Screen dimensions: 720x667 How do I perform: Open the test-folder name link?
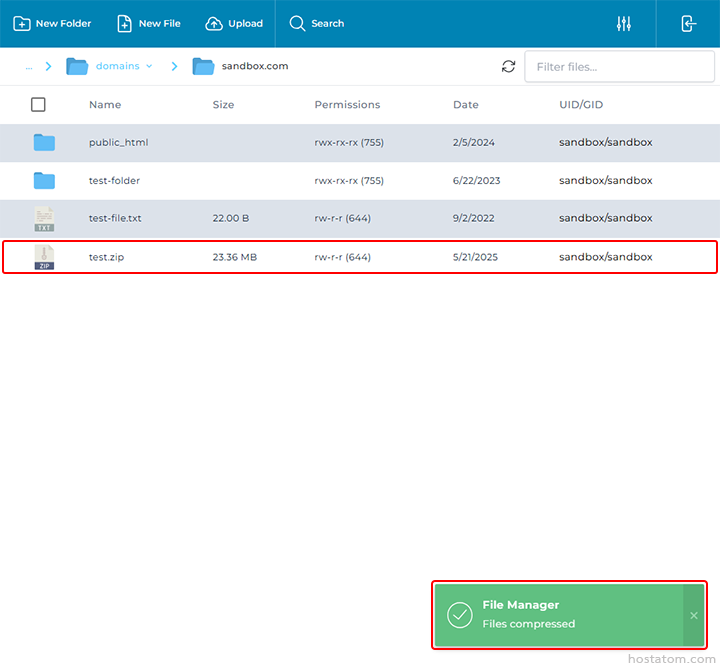click(114, 181)
